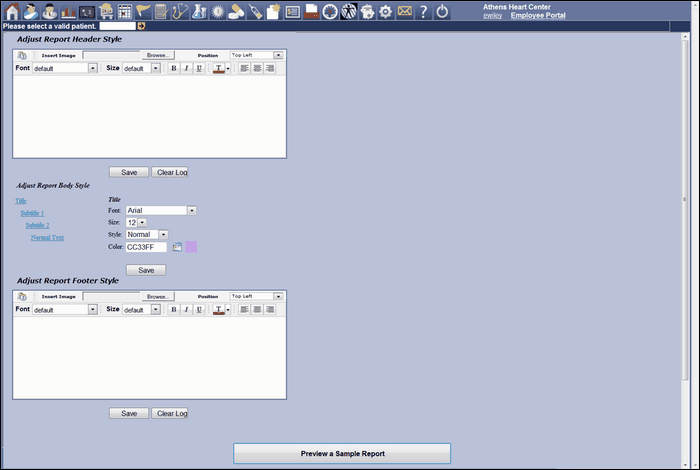Select Title in body style tree
700x470 pixels.
pyautogui.click(x=21, y=201)
